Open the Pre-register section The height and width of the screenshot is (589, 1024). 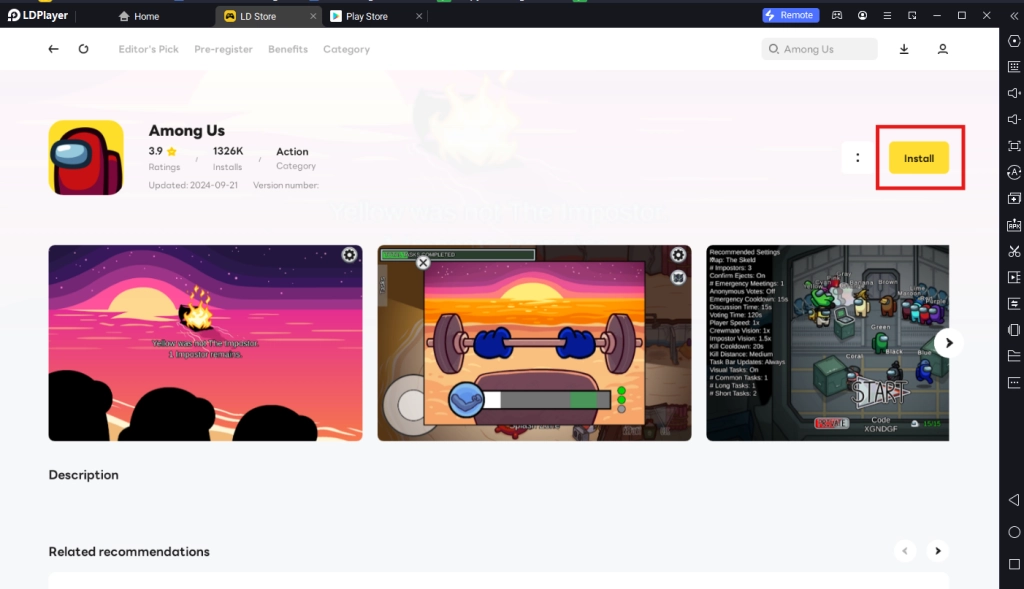(223, 49)
